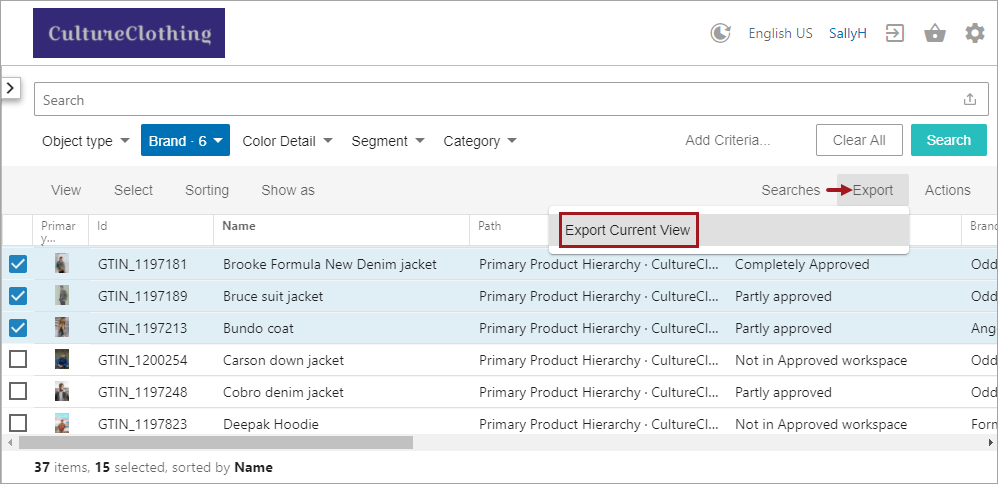This screenshot has width=998, height=484.
Task: Click the Export menu
Action: pos(873,190)
